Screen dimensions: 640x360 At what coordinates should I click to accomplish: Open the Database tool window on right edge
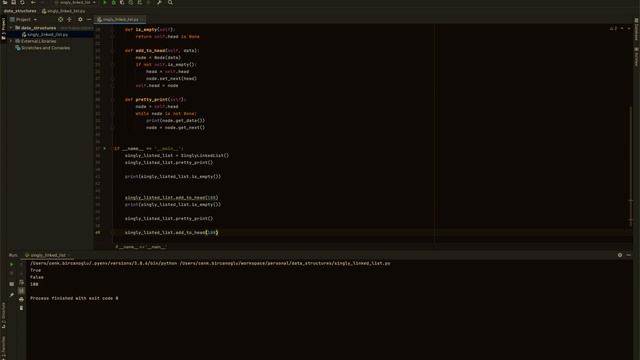point(636,29)
